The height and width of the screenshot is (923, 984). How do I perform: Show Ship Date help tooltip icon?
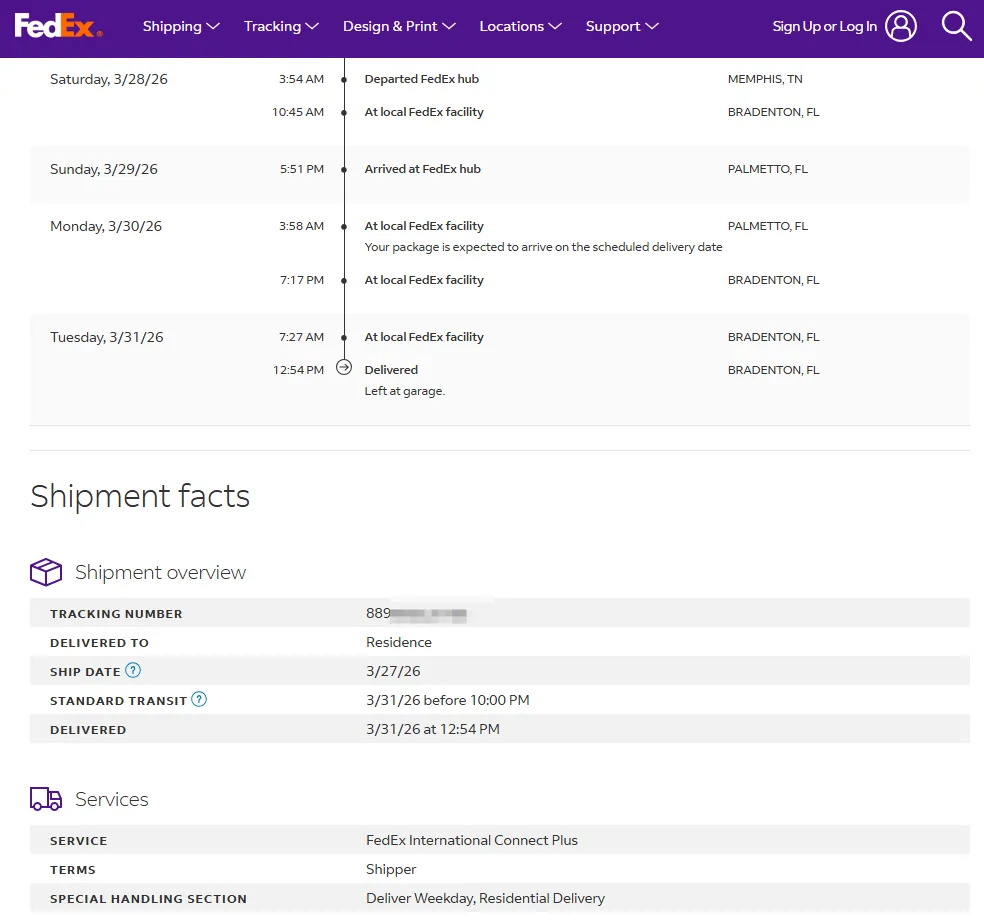coord(133,670)
